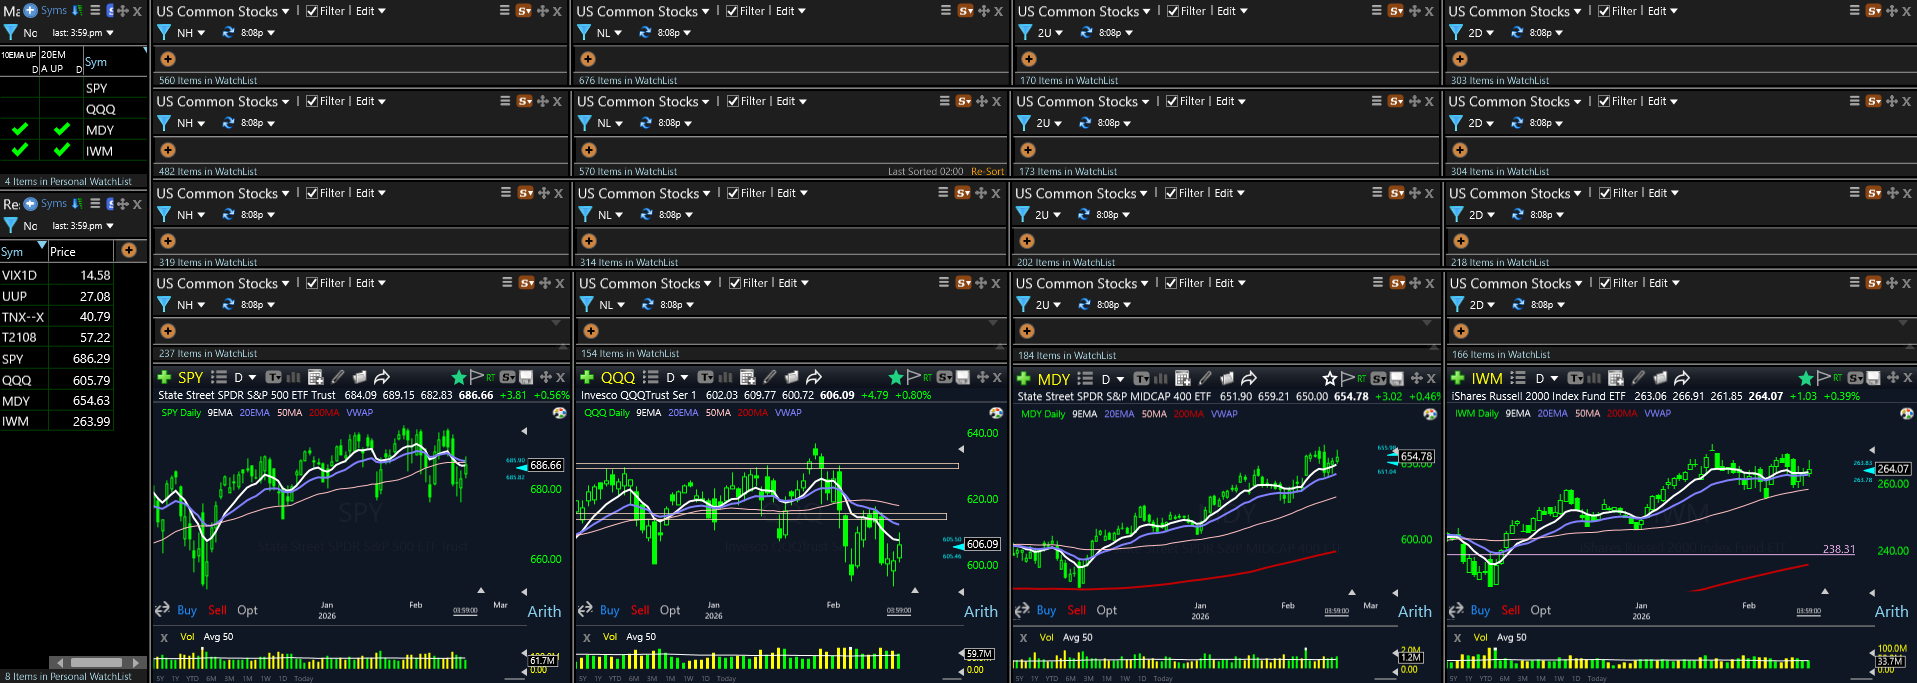Toggle Filter checkbox in 166 Items watchlist
1917x683 pixels.
coord(1604,283)
